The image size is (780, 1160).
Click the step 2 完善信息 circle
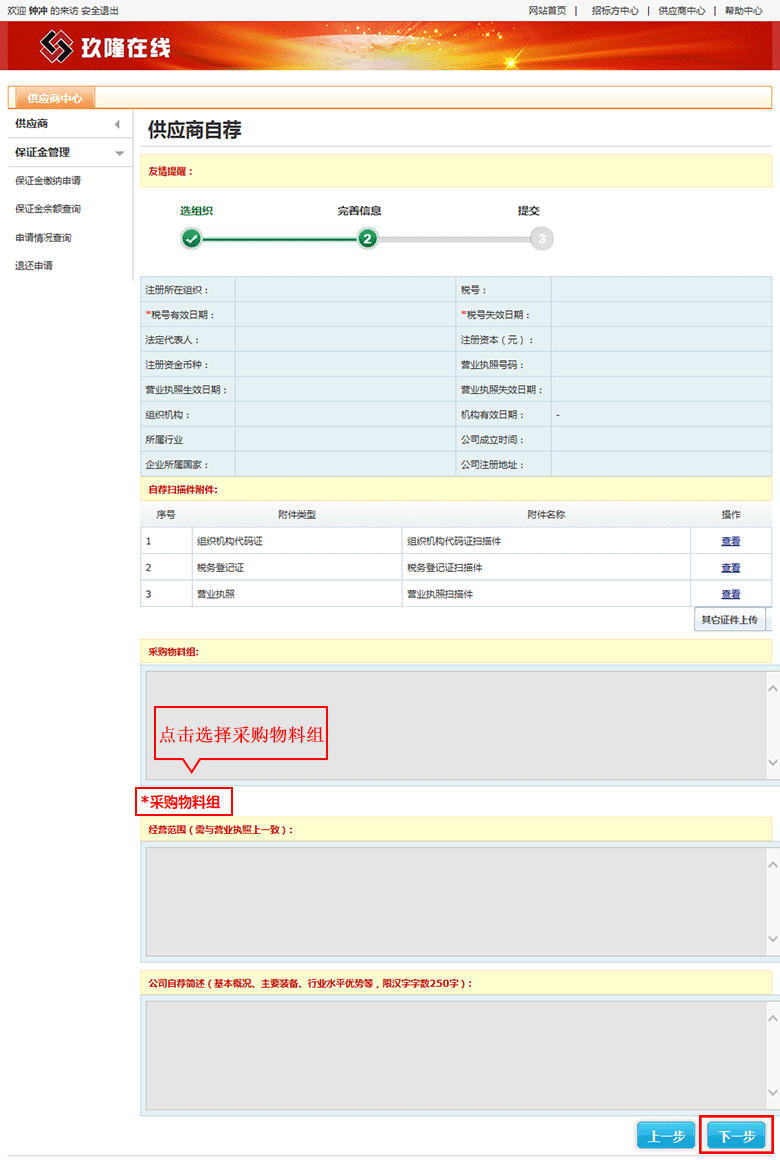pos(367,239)
